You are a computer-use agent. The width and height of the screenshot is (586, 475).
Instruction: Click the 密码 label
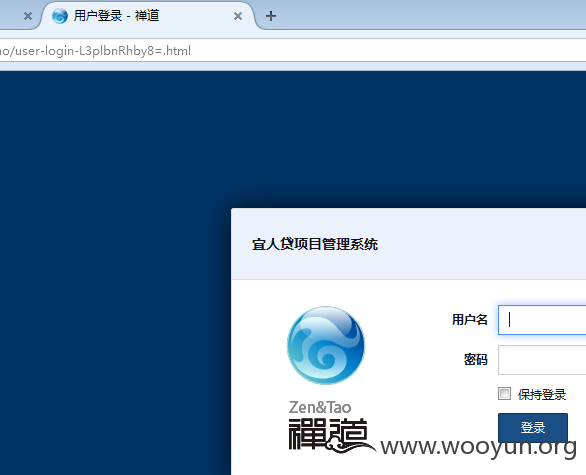coord(475,360)
